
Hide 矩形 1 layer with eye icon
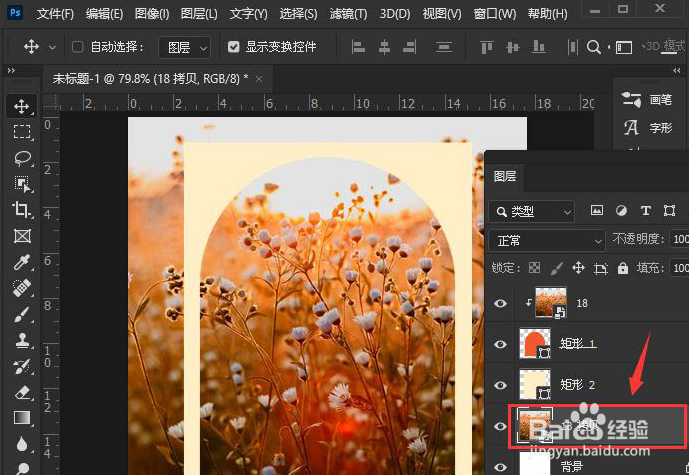pos(500,344)
